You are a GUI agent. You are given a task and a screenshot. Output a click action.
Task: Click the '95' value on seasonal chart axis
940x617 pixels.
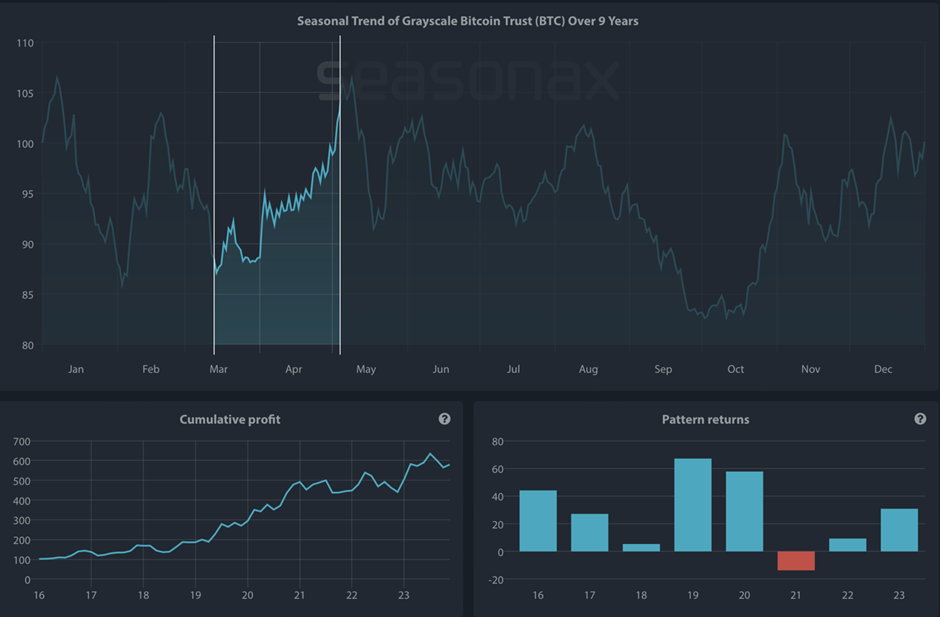coord(28,194)
